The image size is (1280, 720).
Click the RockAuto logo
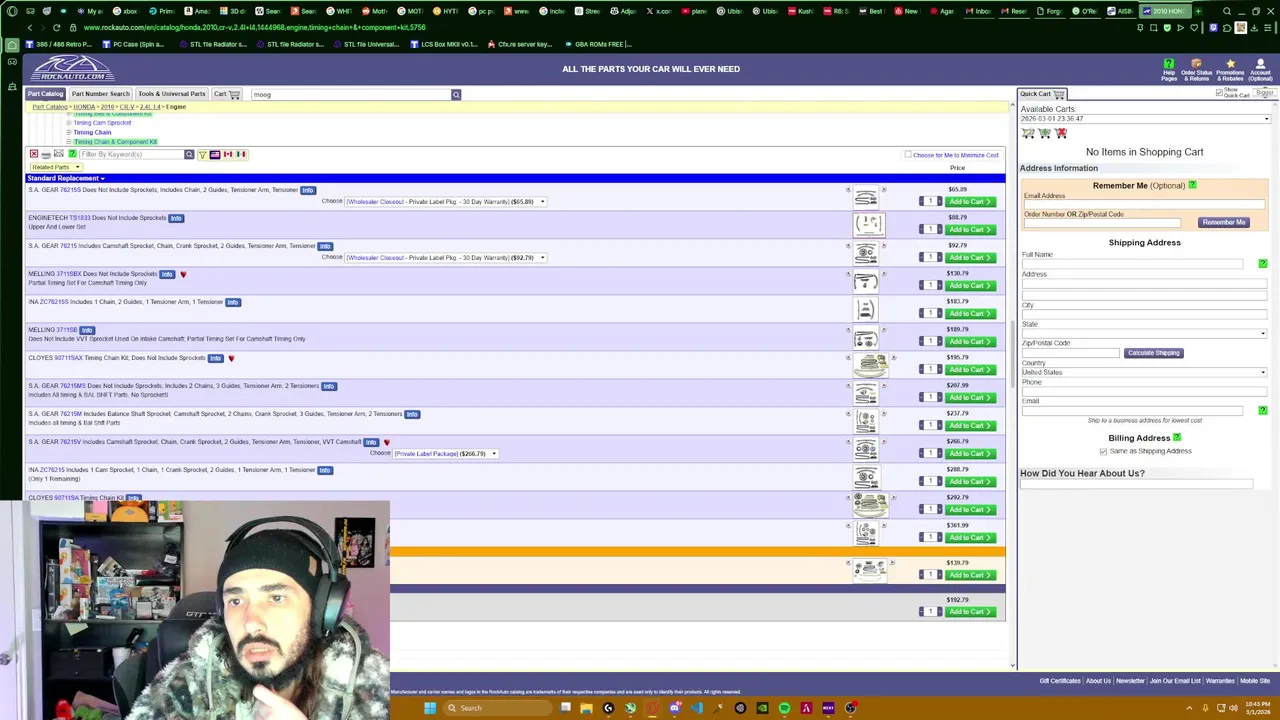pyautogui.click(x=72, y=69)
